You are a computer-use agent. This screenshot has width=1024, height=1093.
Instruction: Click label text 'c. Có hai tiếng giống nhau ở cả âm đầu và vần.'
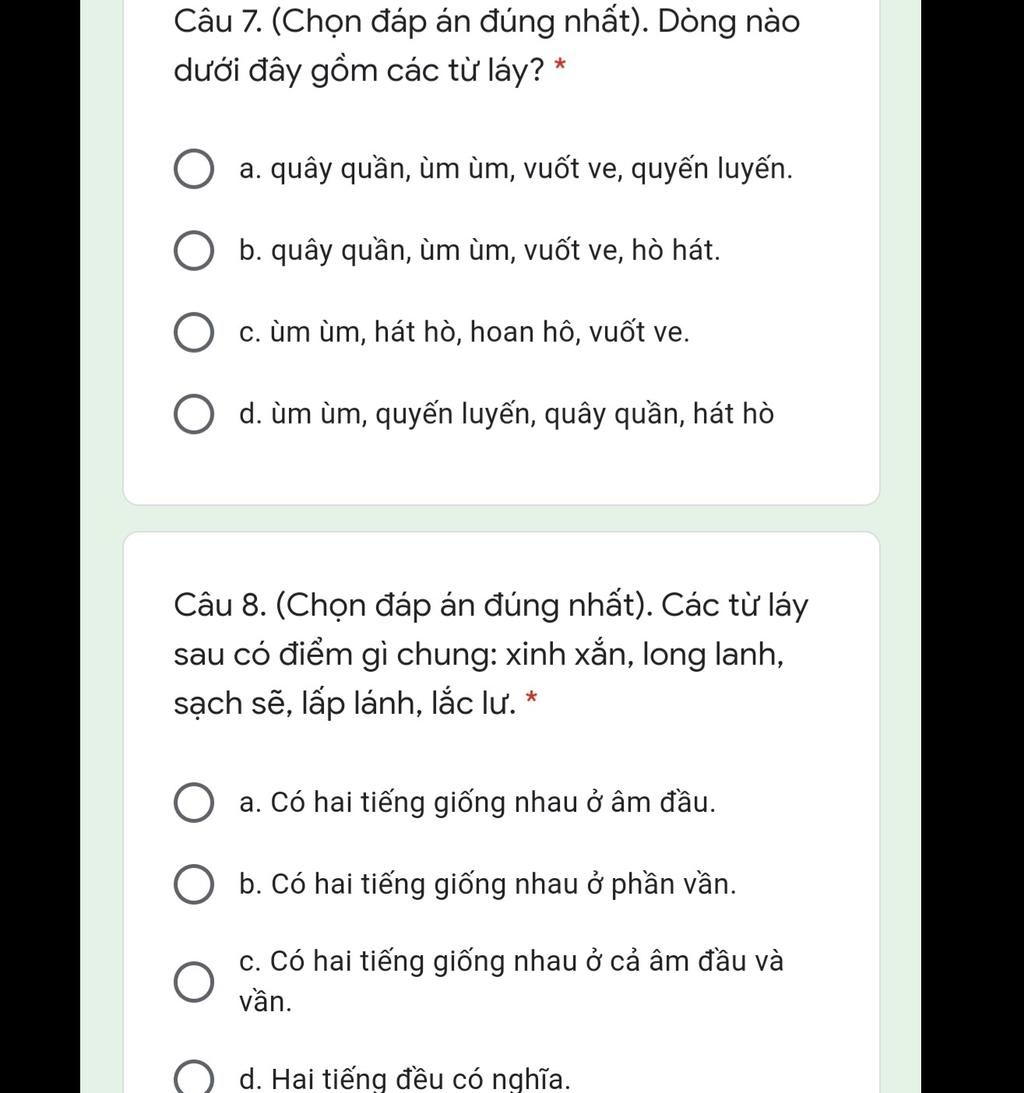tap(511, 981)
